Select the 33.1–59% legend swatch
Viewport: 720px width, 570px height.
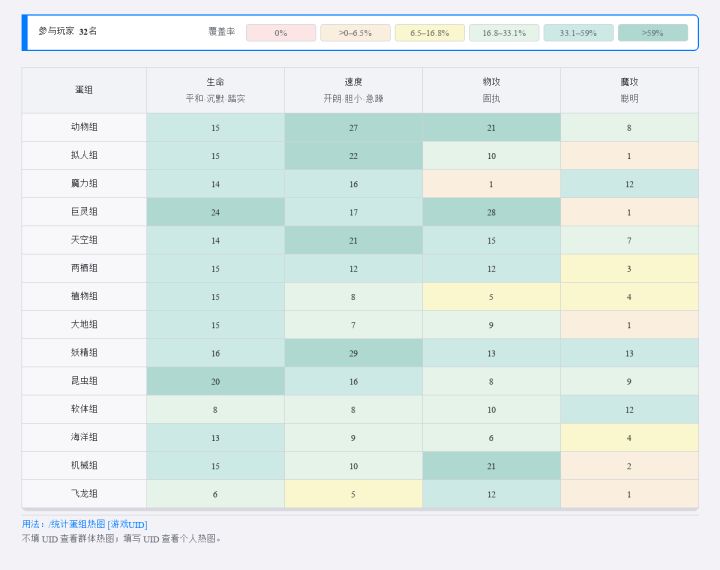pyautogui.click(x=578, y=33)
